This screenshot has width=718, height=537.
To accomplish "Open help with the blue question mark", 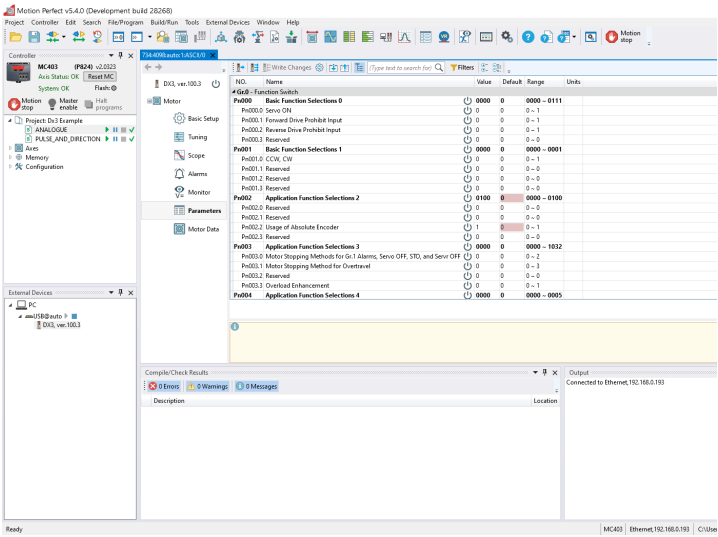I will 528,37.
